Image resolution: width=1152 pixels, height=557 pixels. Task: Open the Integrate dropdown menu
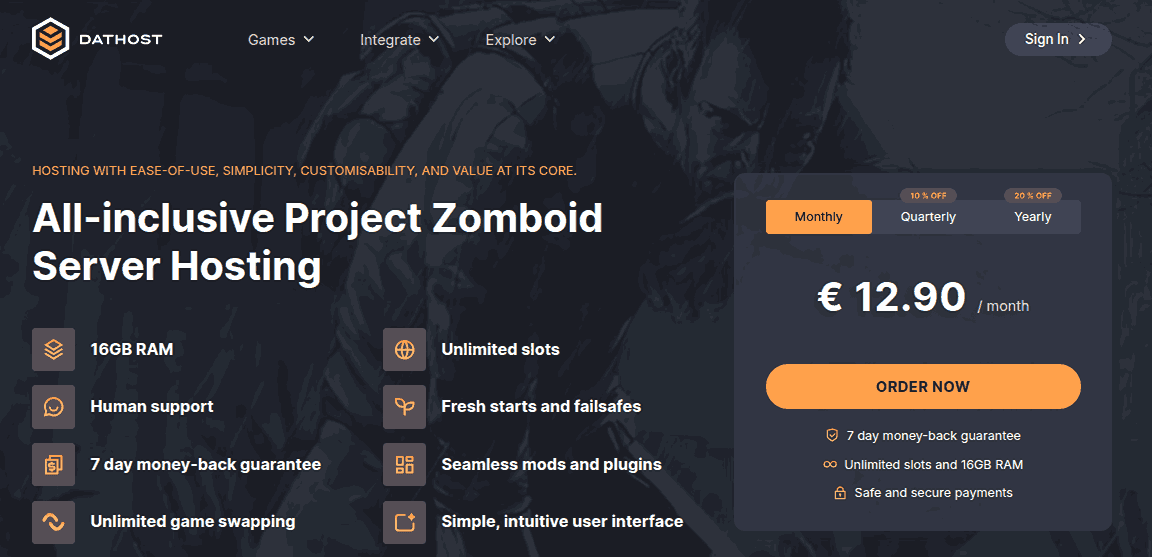click(x=400, y=40)
